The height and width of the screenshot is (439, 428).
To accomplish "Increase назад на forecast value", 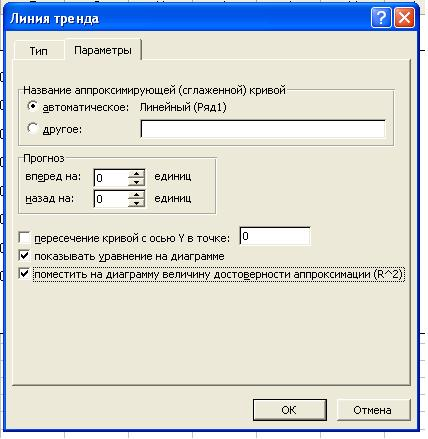I will pyautogui.click(x=136, y=195).
